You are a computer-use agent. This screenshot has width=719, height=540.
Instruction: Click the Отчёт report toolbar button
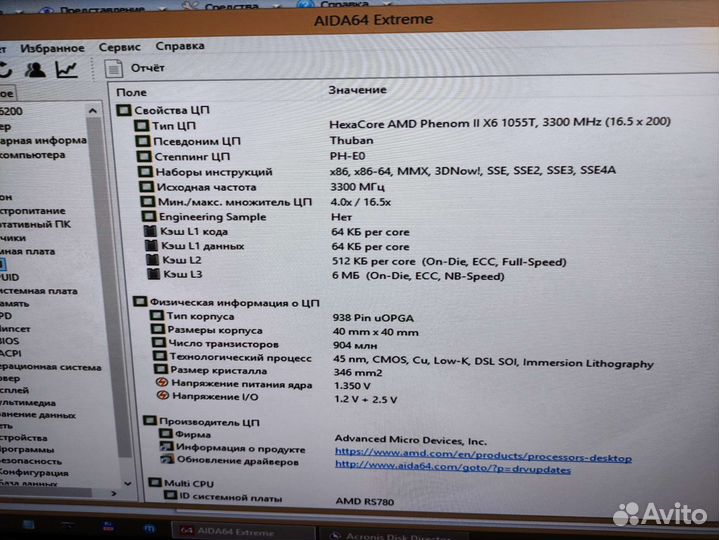(x=135, y=68)
